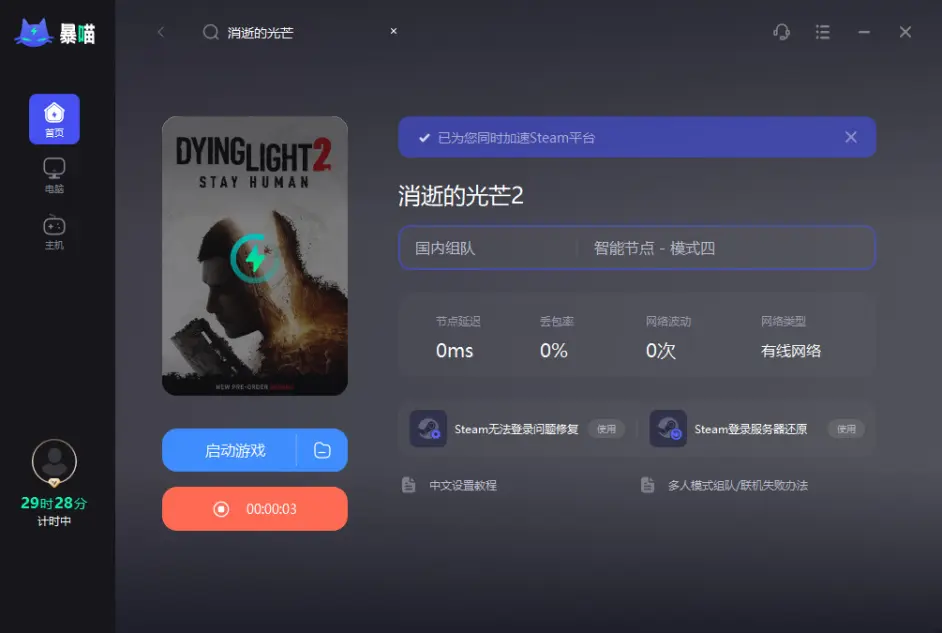Click 使用 beside Steam登录服务器还原
This screenshot has width=942, height=633.
[x=848, y=428]
